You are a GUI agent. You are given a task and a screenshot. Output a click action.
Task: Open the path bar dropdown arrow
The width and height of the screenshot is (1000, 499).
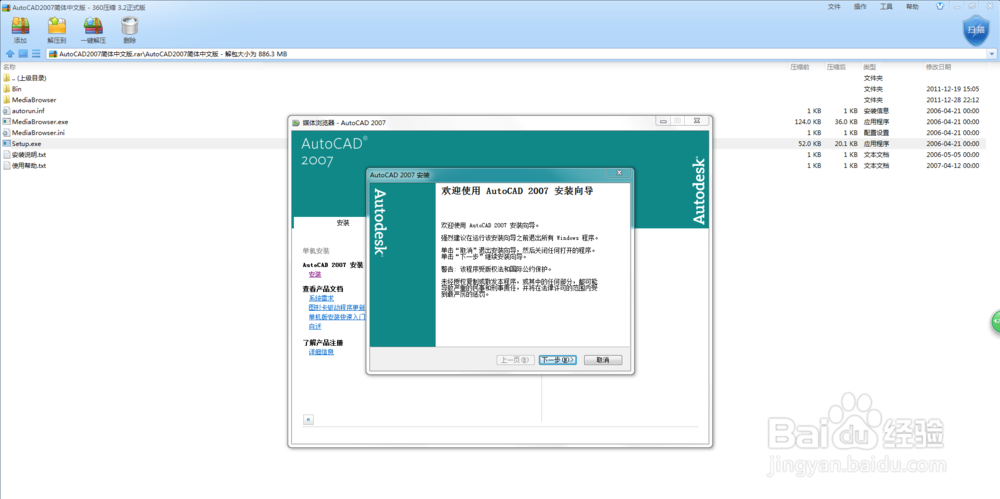(x=992, y=54)
